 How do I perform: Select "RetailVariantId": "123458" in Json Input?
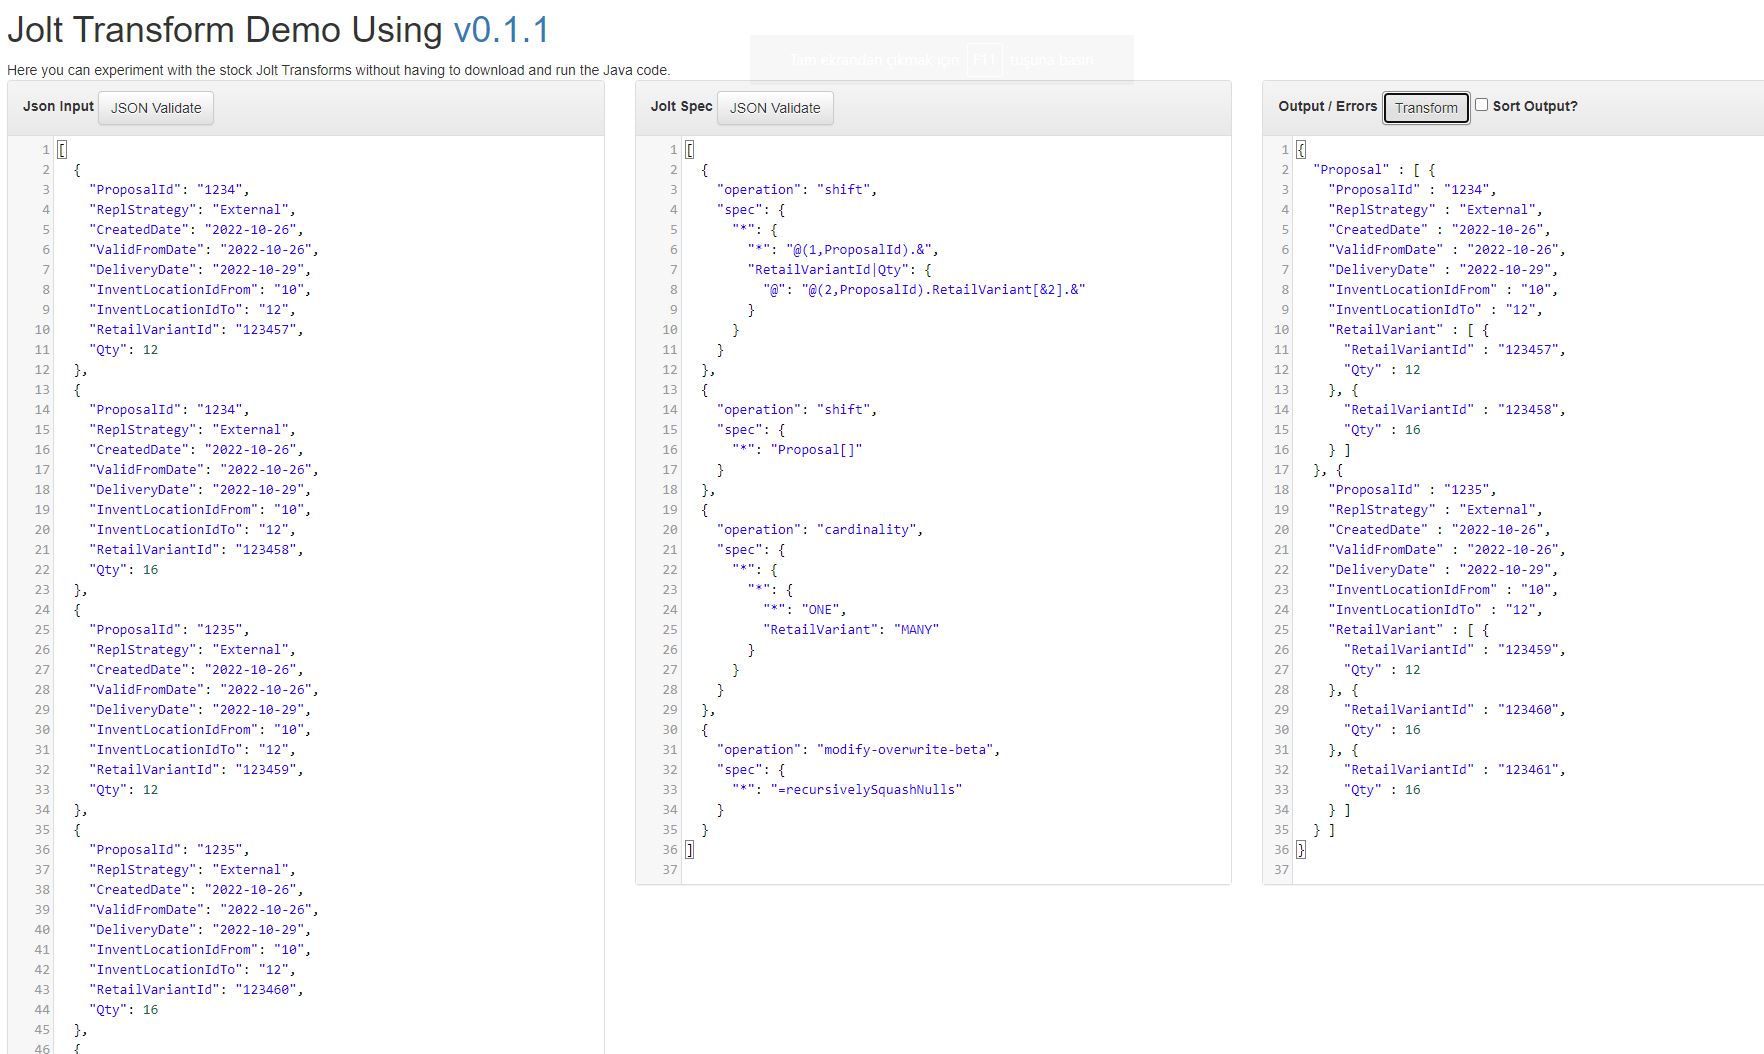click(x=195, y=550)
